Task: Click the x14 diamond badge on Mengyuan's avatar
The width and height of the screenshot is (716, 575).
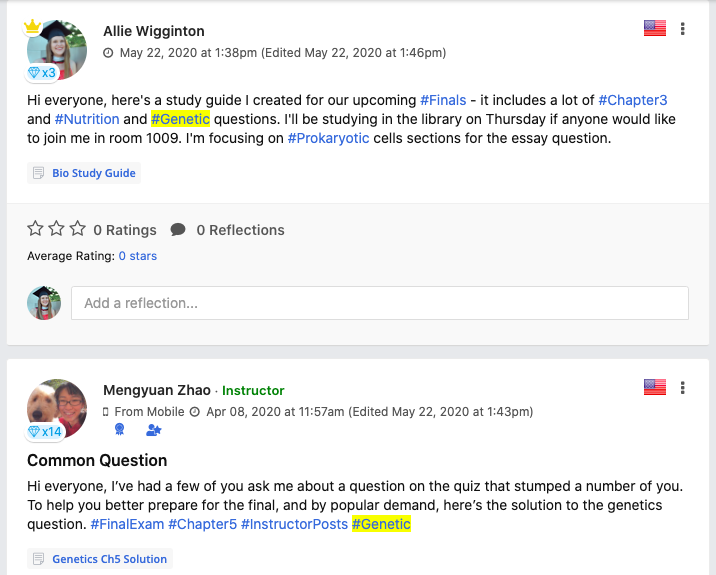Action: point(44,432)
